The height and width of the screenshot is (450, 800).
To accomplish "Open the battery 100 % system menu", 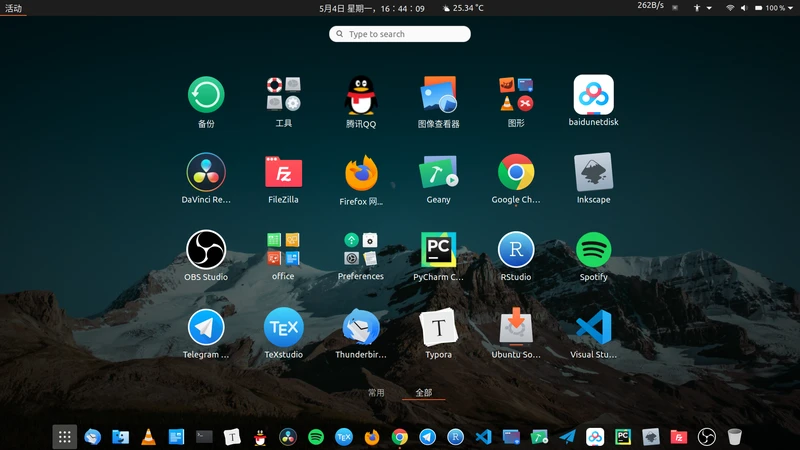I will coord(773,8).
